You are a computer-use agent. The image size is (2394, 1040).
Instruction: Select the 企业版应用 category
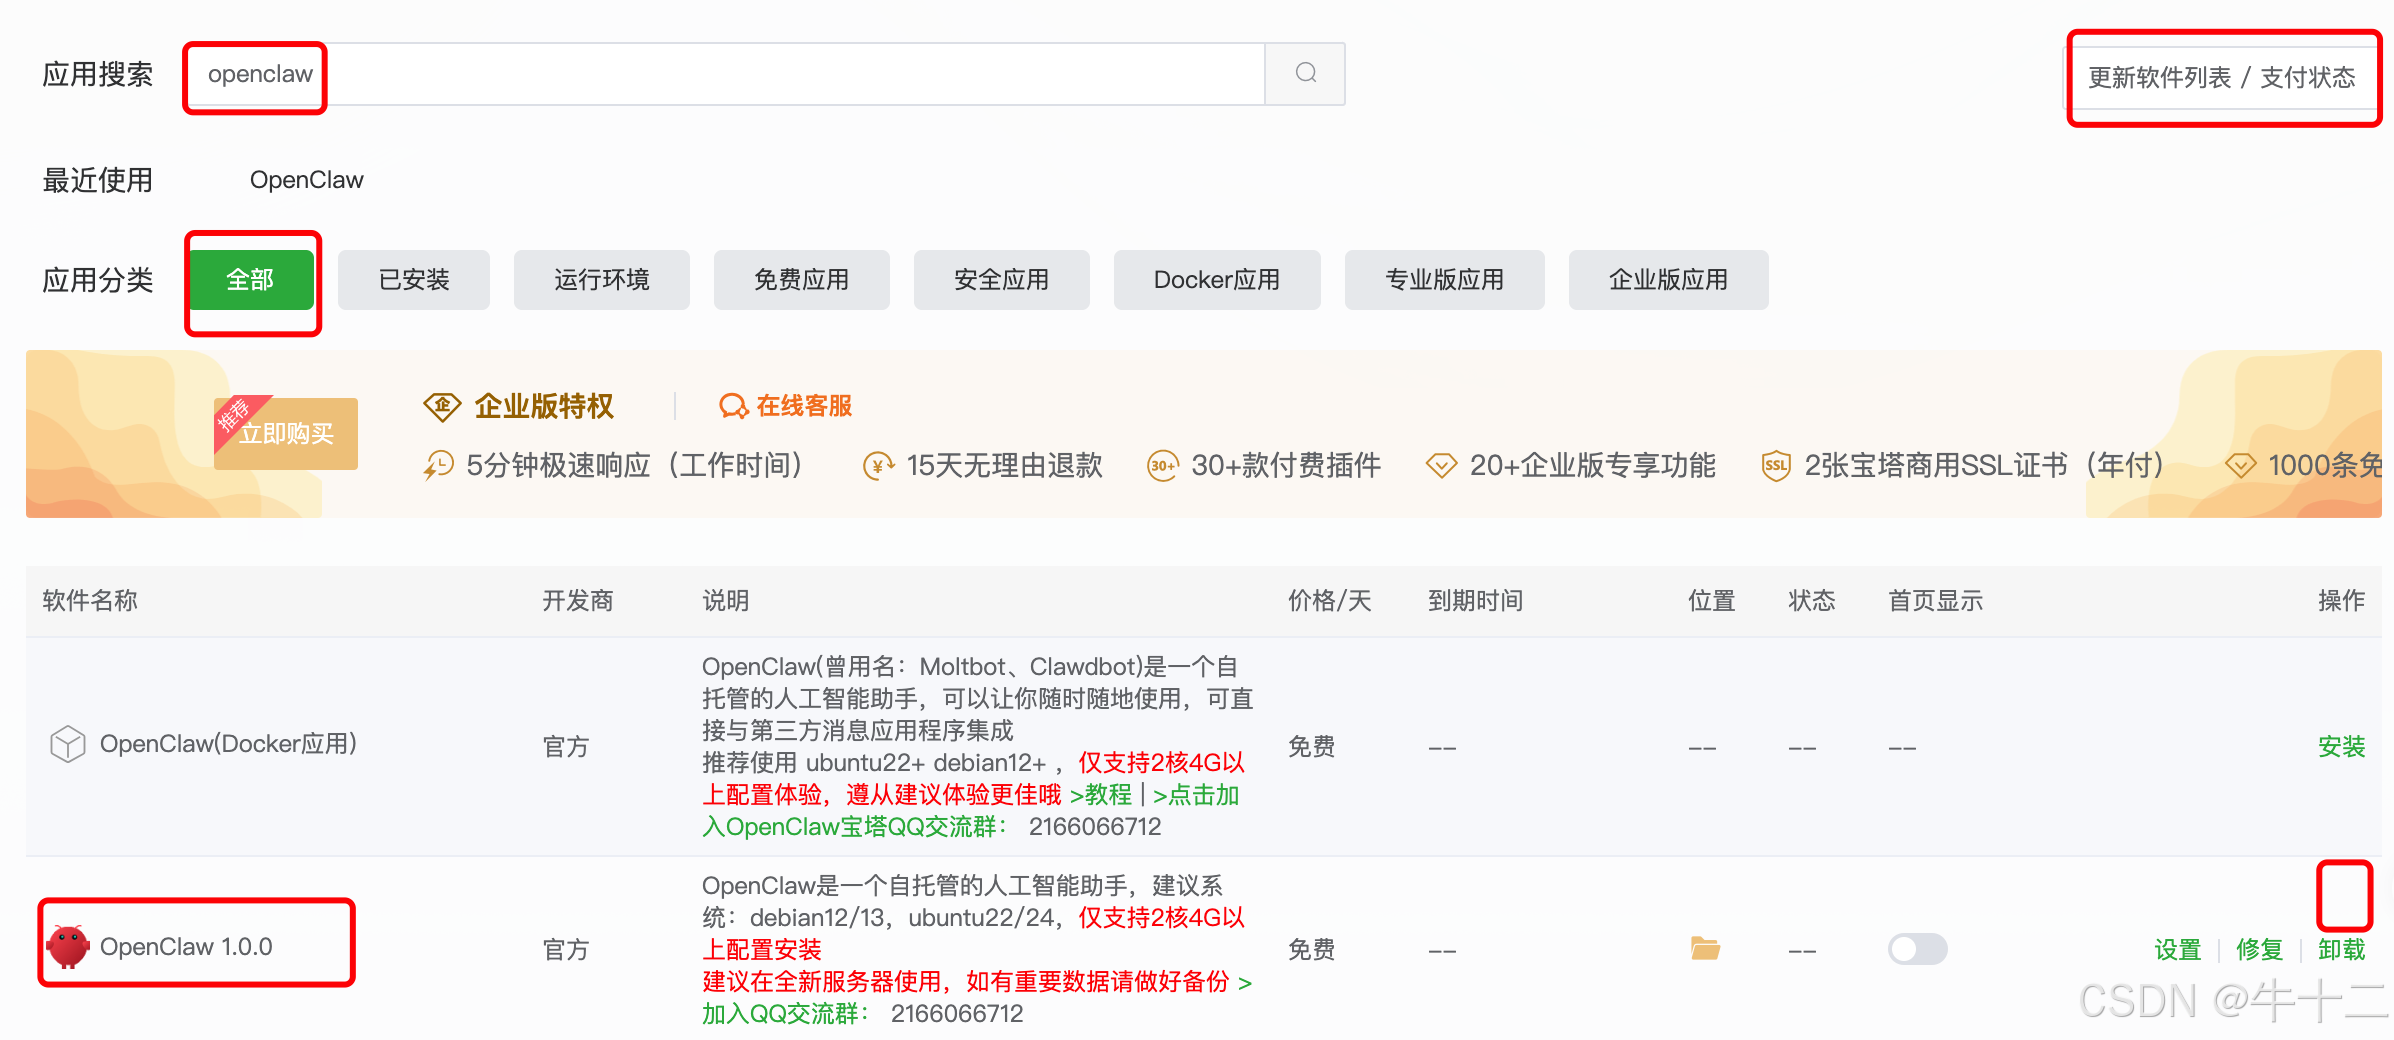[x=1669, y=280]
